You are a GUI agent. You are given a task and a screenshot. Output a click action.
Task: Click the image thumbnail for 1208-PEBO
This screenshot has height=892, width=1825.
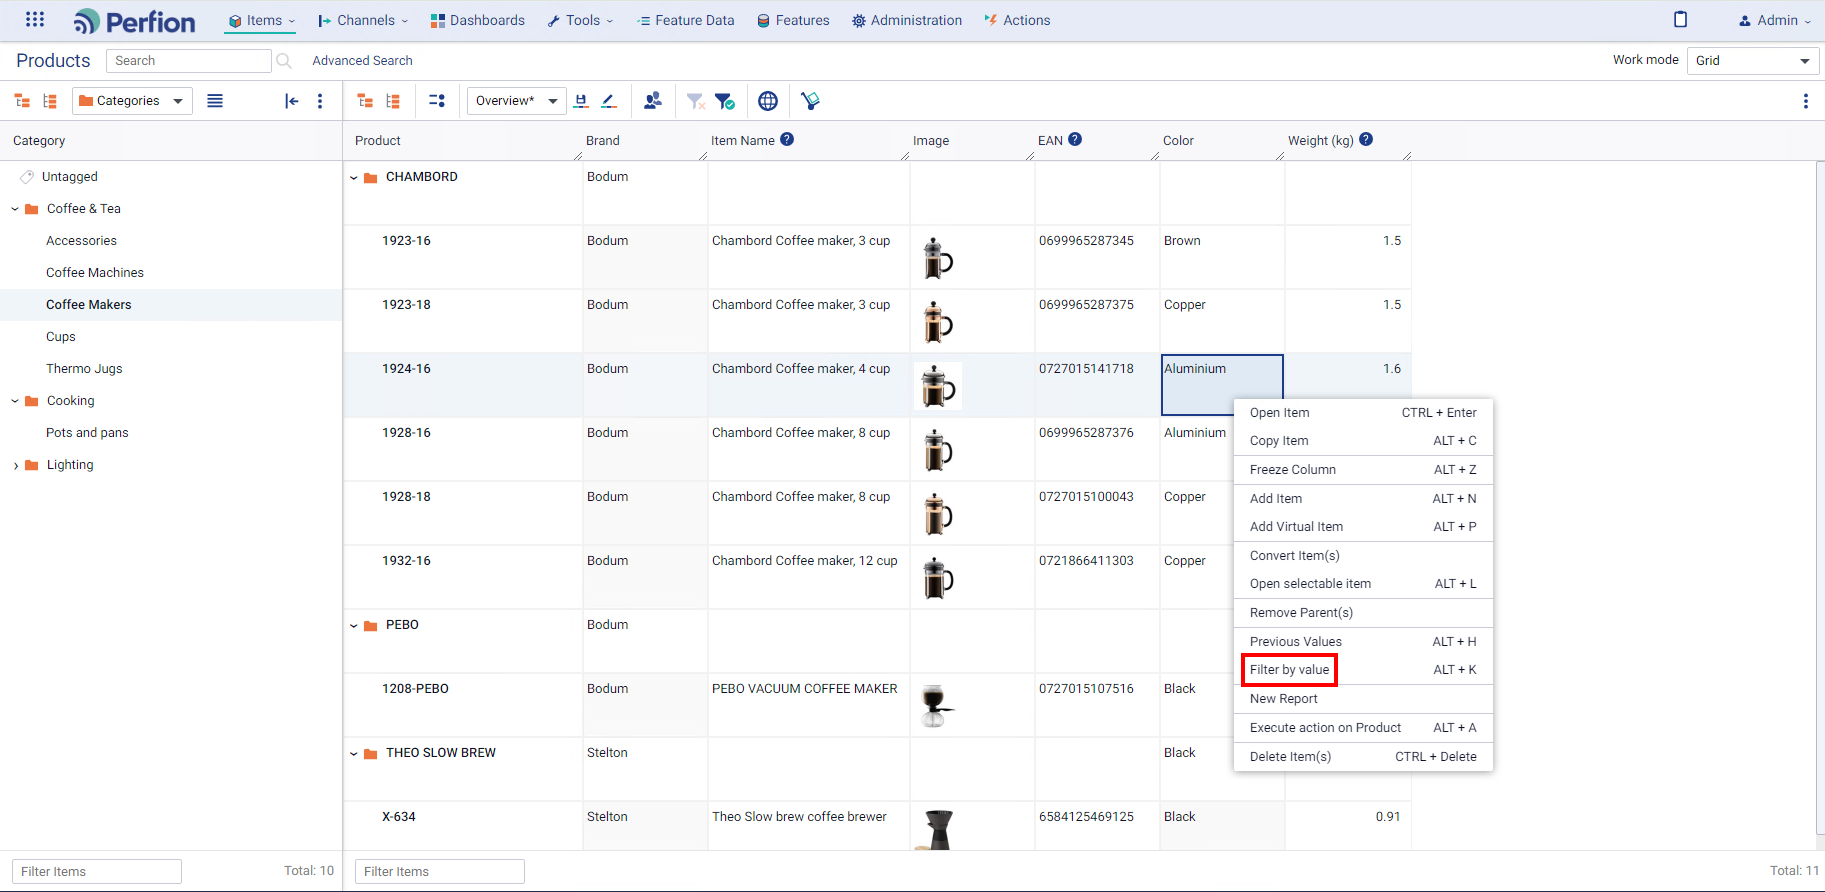[x=937, y=706]
